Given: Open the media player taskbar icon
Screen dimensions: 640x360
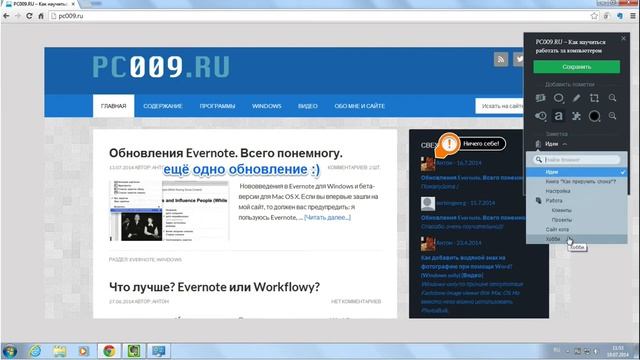Looking at the screenshot, I should click(84, 351).
